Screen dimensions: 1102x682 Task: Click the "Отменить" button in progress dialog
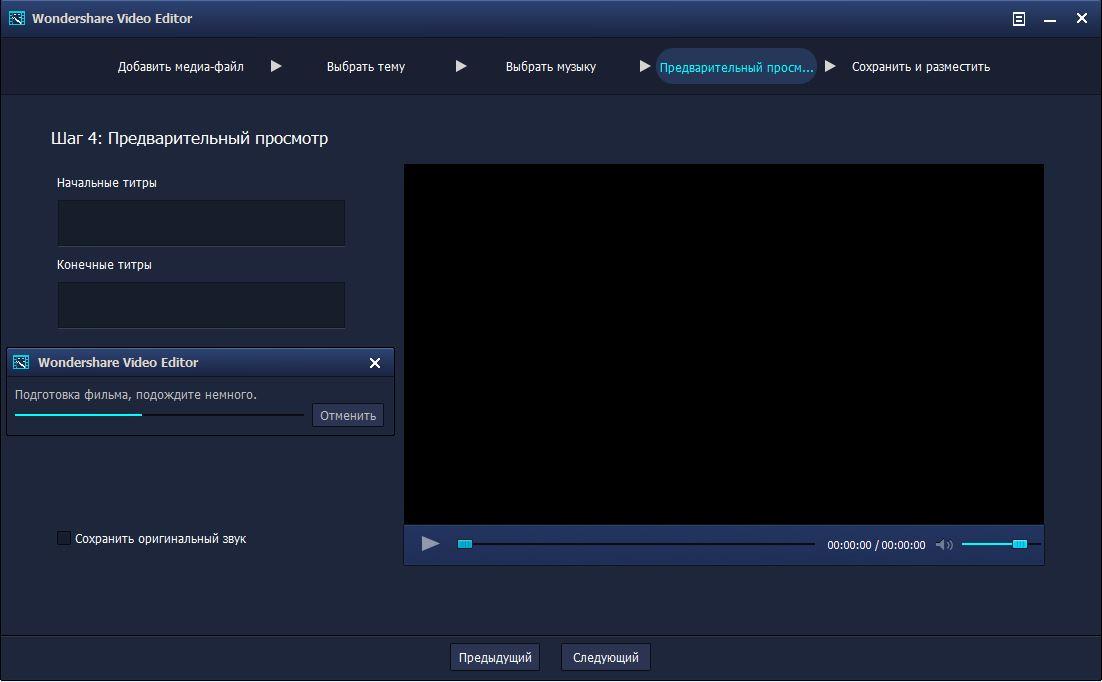pos(348,416)
